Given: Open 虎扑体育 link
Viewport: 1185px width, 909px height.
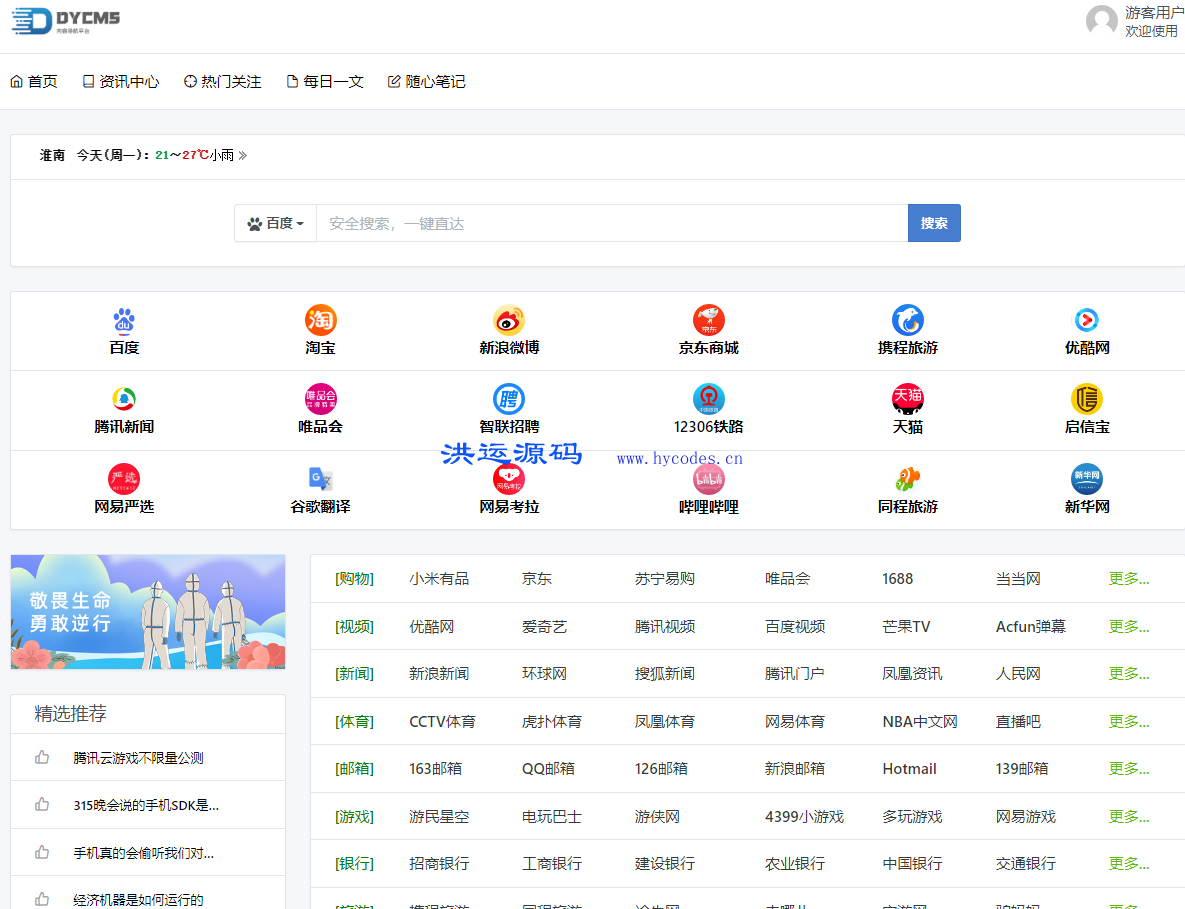Looking at the screenshot, I should point(552,722).
